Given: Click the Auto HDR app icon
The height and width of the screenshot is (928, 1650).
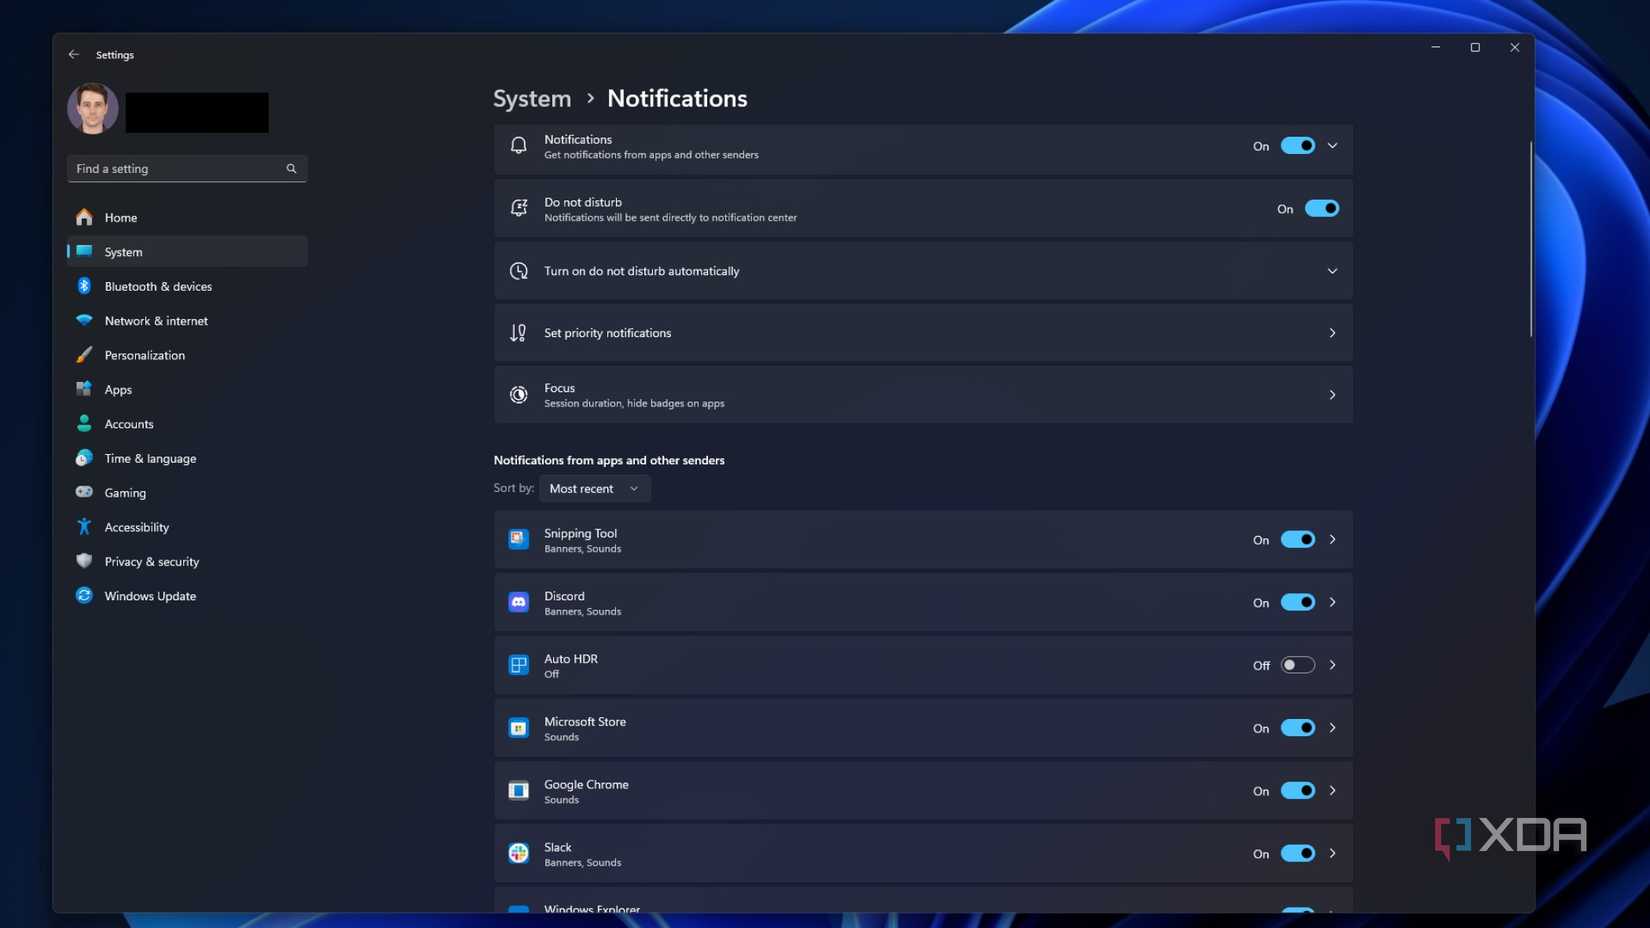Looking at the screenshot, I should tap(518, 665).
